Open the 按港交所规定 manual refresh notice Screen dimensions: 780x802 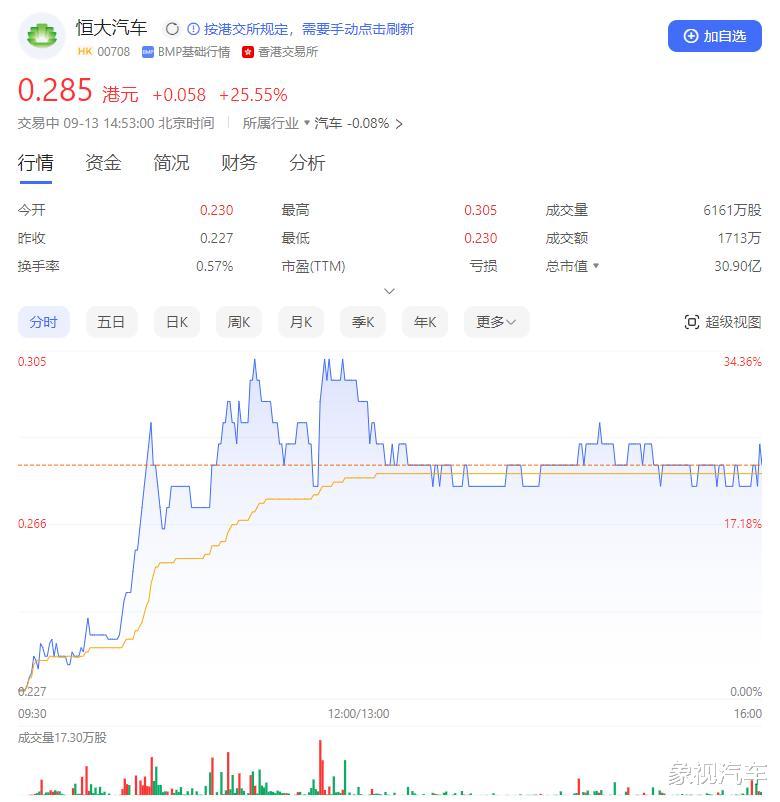pyautogui.click(x=308, y=29)
